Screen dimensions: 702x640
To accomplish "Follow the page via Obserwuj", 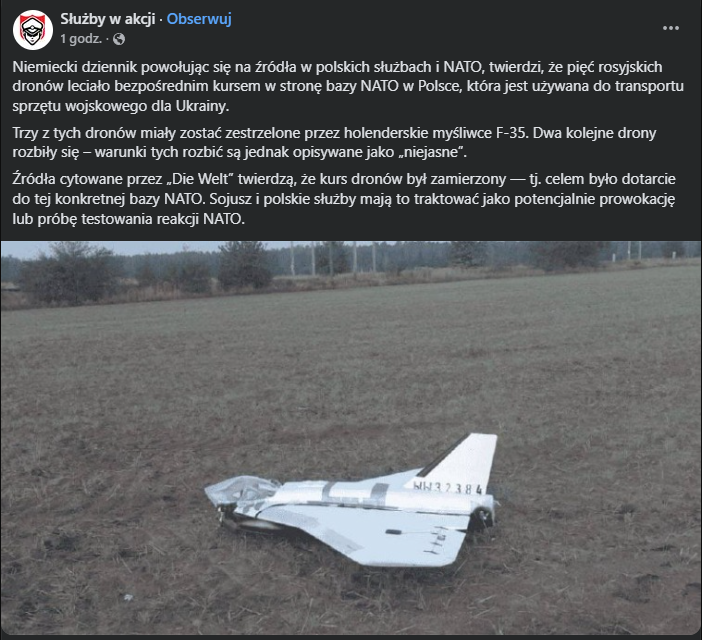I will click(x=199, y=19).
